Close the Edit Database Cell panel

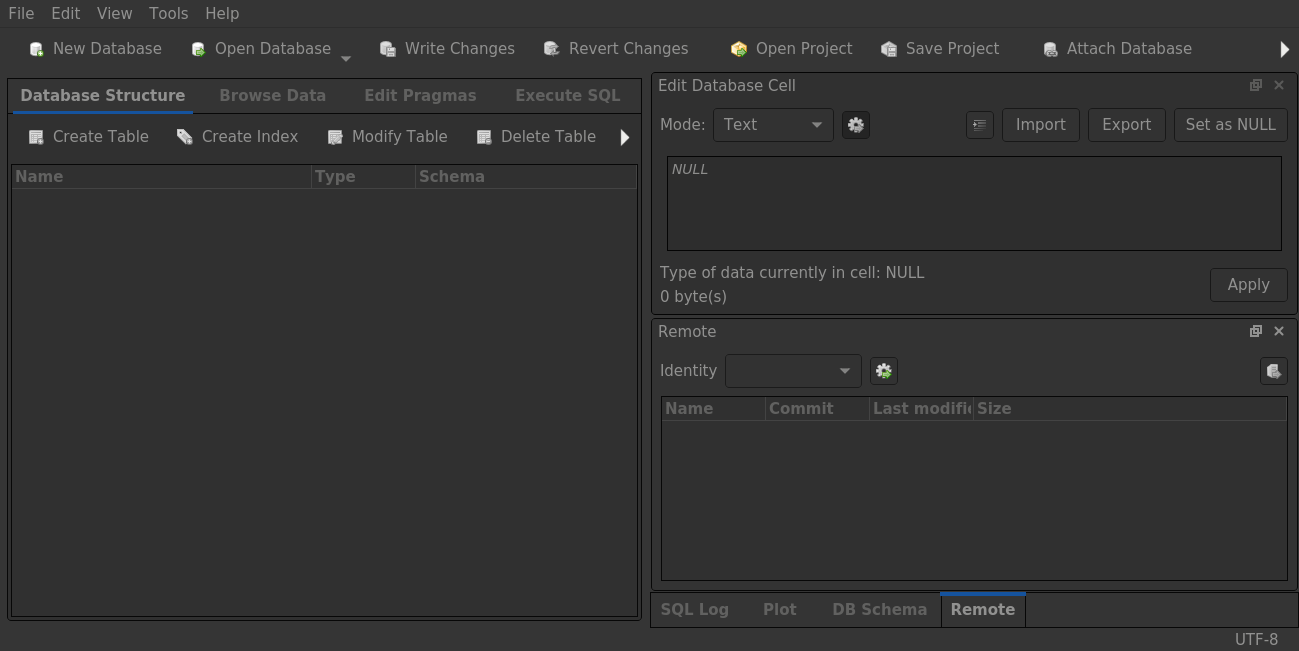point(1279,86)
